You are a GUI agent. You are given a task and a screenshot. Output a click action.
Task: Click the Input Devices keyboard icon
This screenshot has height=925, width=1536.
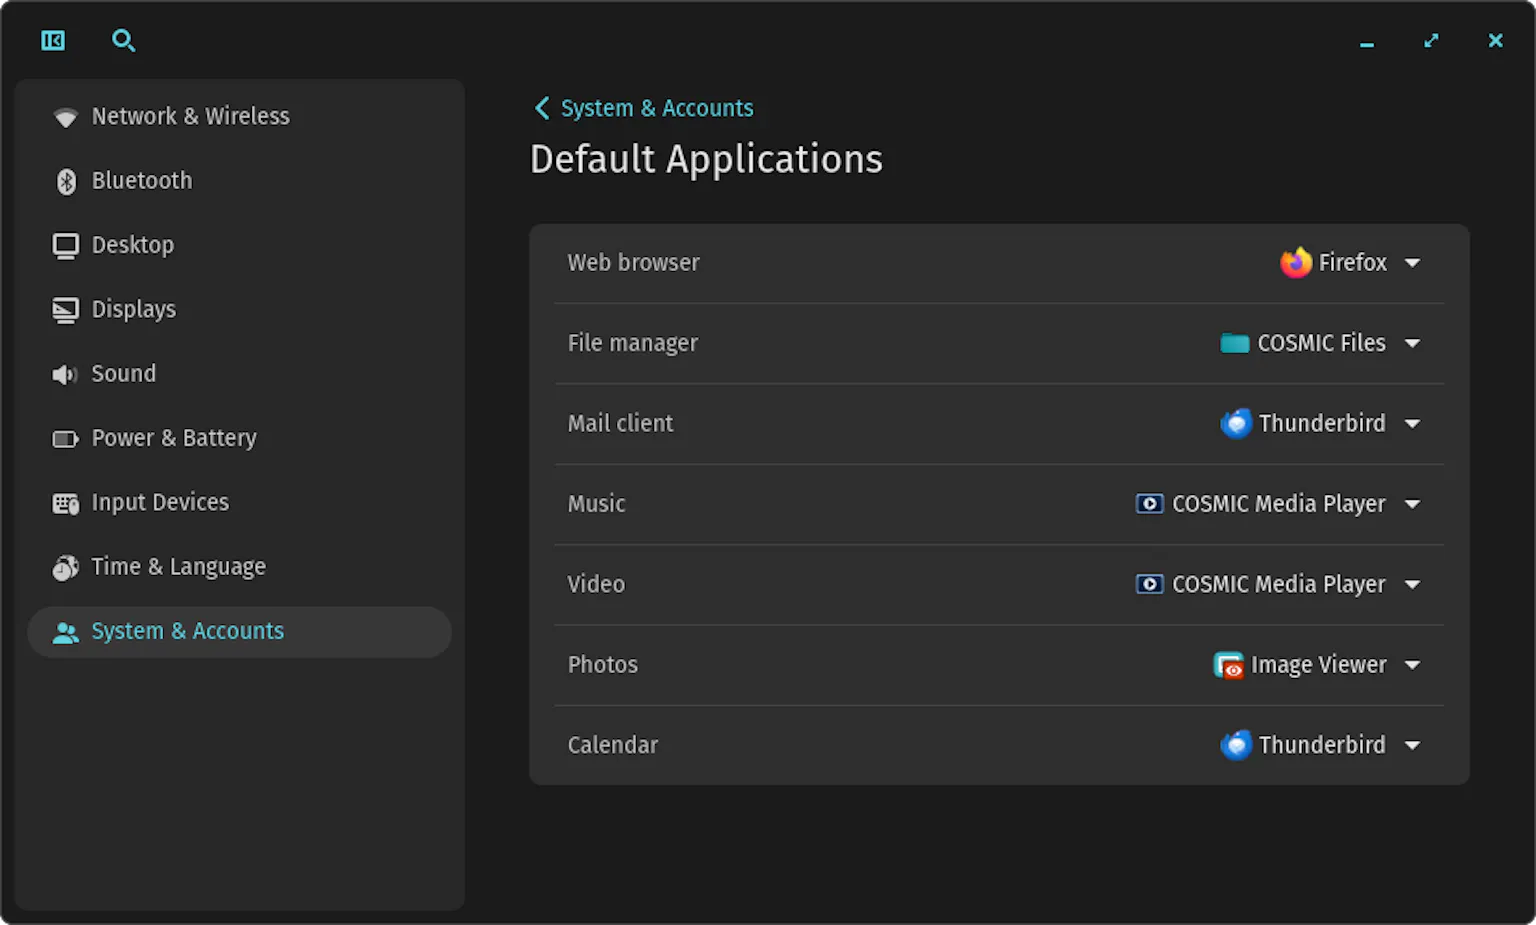(65, 503)
